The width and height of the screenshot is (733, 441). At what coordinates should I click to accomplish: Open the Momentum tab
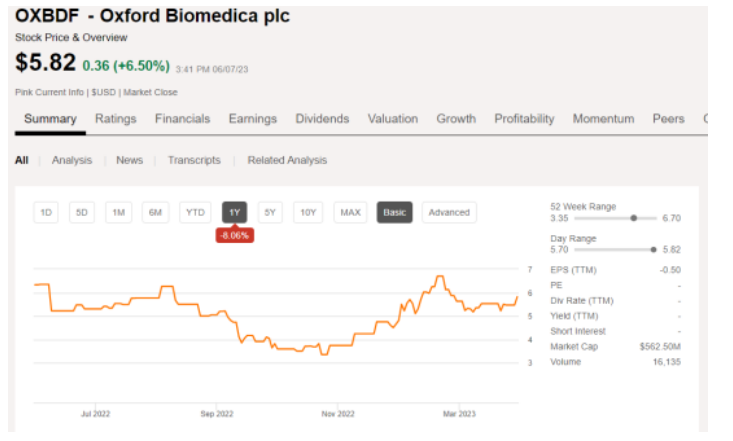click(x=603, y=119)
